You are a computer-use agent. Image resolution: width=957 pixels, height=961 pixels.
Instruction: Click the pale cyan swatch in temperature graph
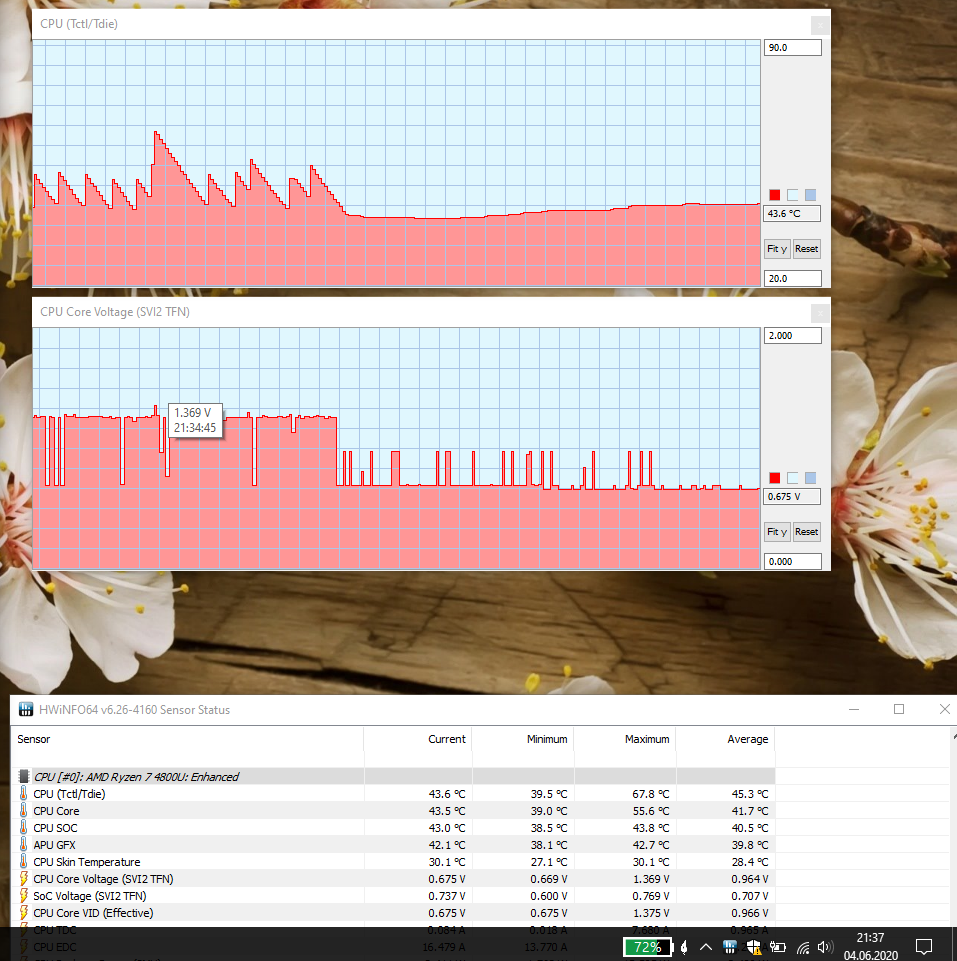793,195
